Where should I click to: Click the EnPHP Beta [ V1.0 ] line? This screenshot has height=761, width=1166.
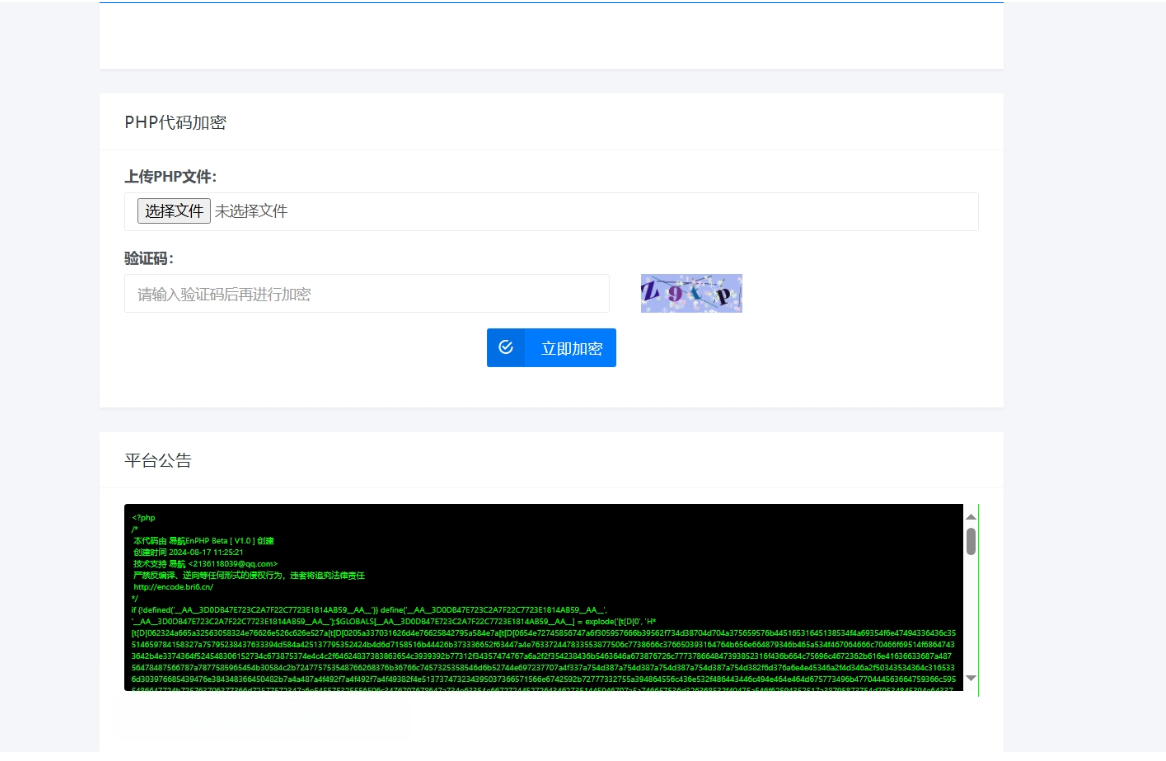[204, 541]
